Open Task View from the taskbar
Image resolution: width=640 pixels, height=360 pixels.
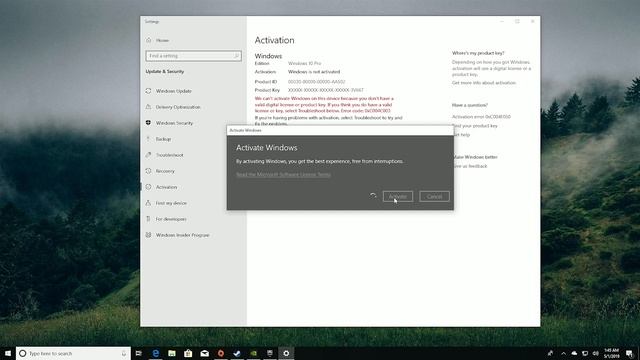139,353
